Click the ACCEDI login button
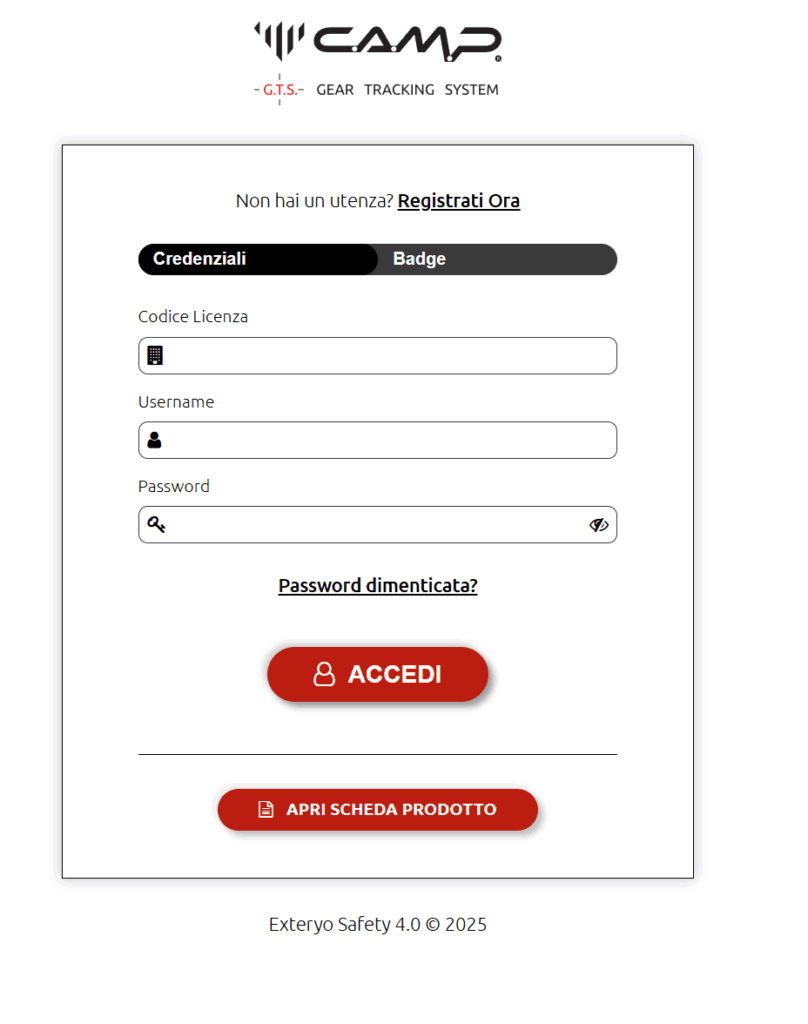 tap(378, 674)
